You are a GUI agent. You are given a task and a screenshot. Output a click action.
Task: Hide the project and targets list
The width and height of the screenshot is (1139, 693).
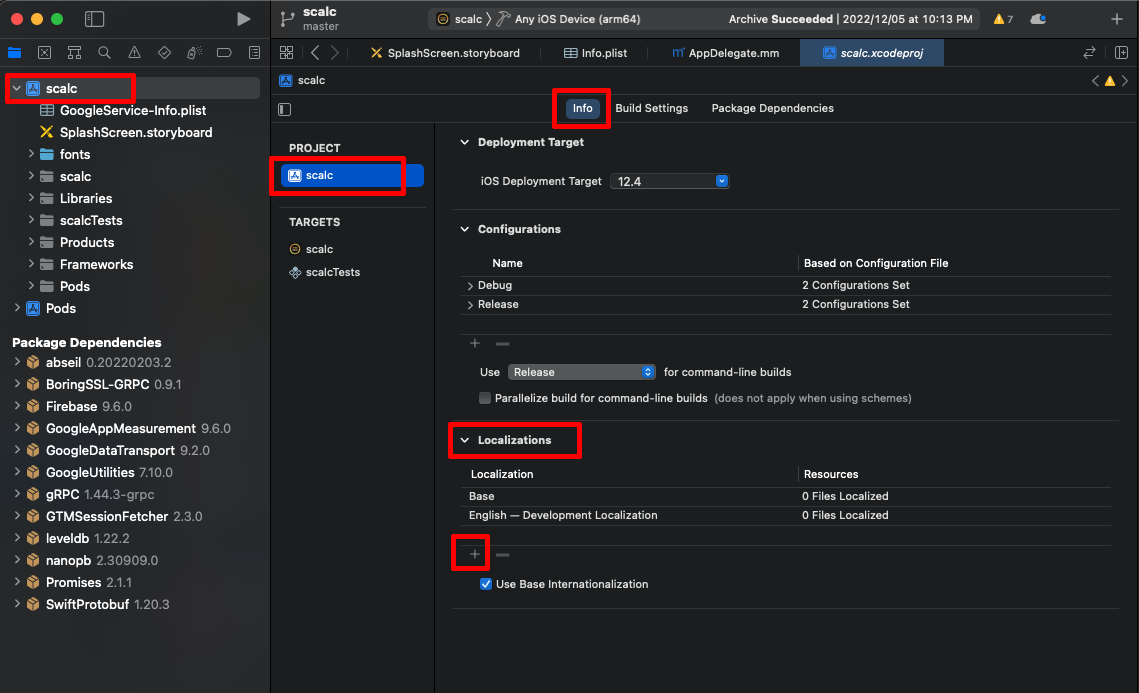[285, 109]
